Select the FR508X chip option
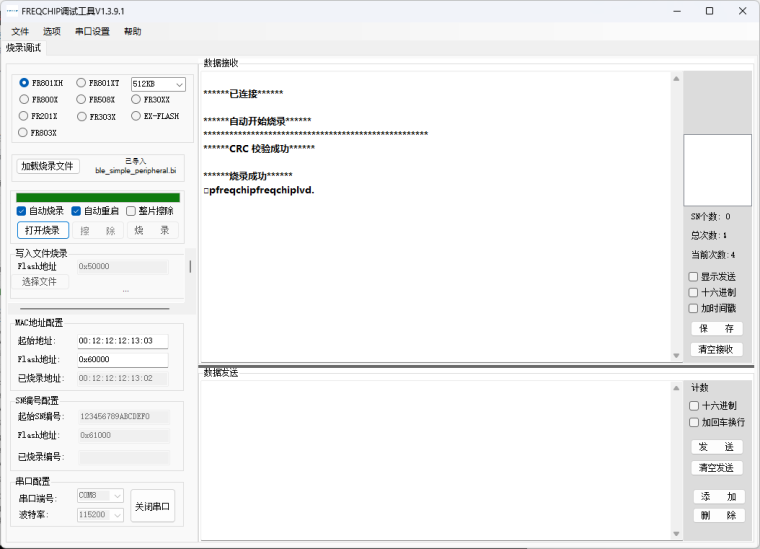This screenshot has width=760, height=549. tap(81, 100)
